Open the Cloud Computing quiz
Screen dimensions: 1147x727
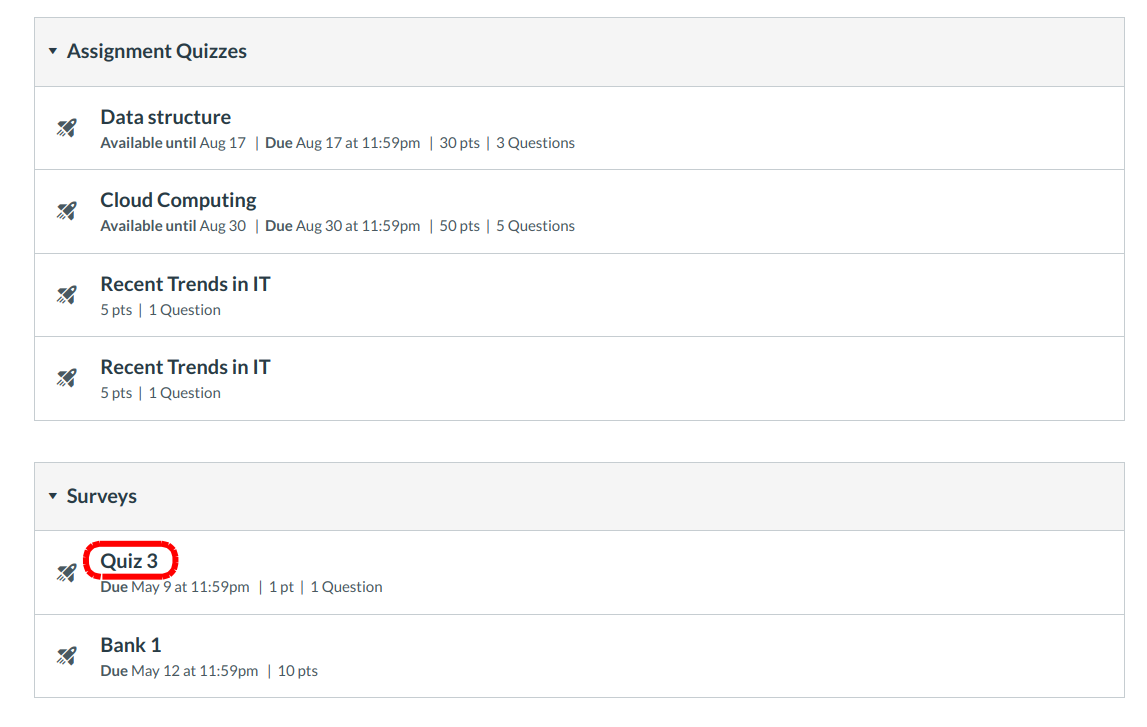click(x=178, y=200)
